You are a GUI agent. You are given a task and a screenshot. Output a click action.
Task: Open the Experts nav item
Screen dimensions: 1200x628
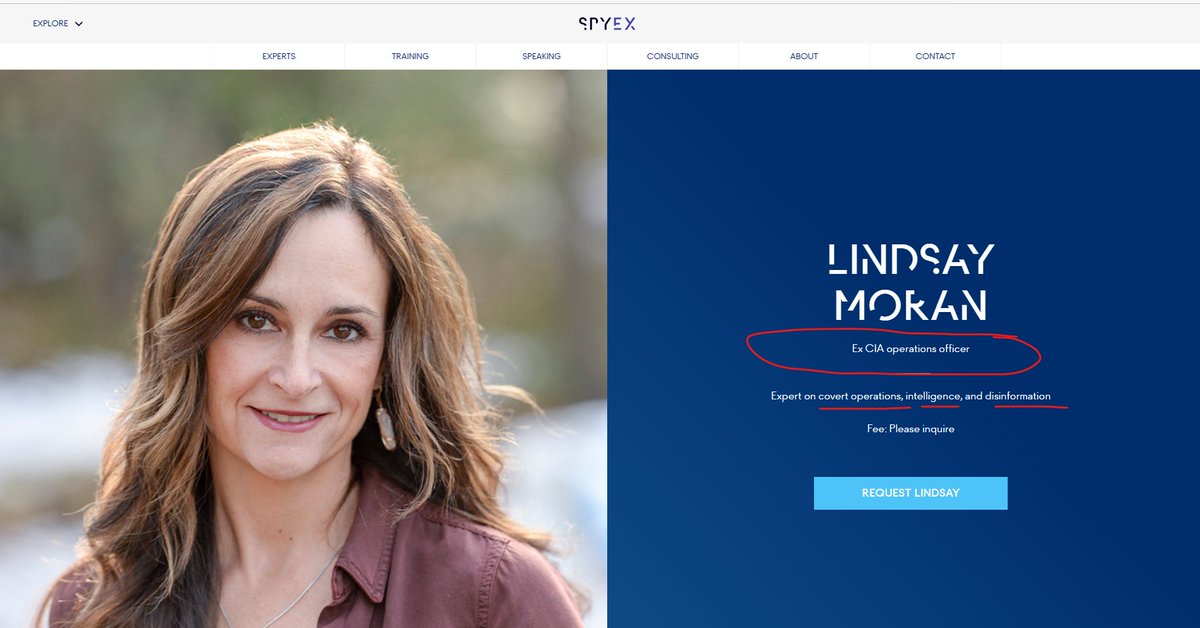click(x=279, y=56)
